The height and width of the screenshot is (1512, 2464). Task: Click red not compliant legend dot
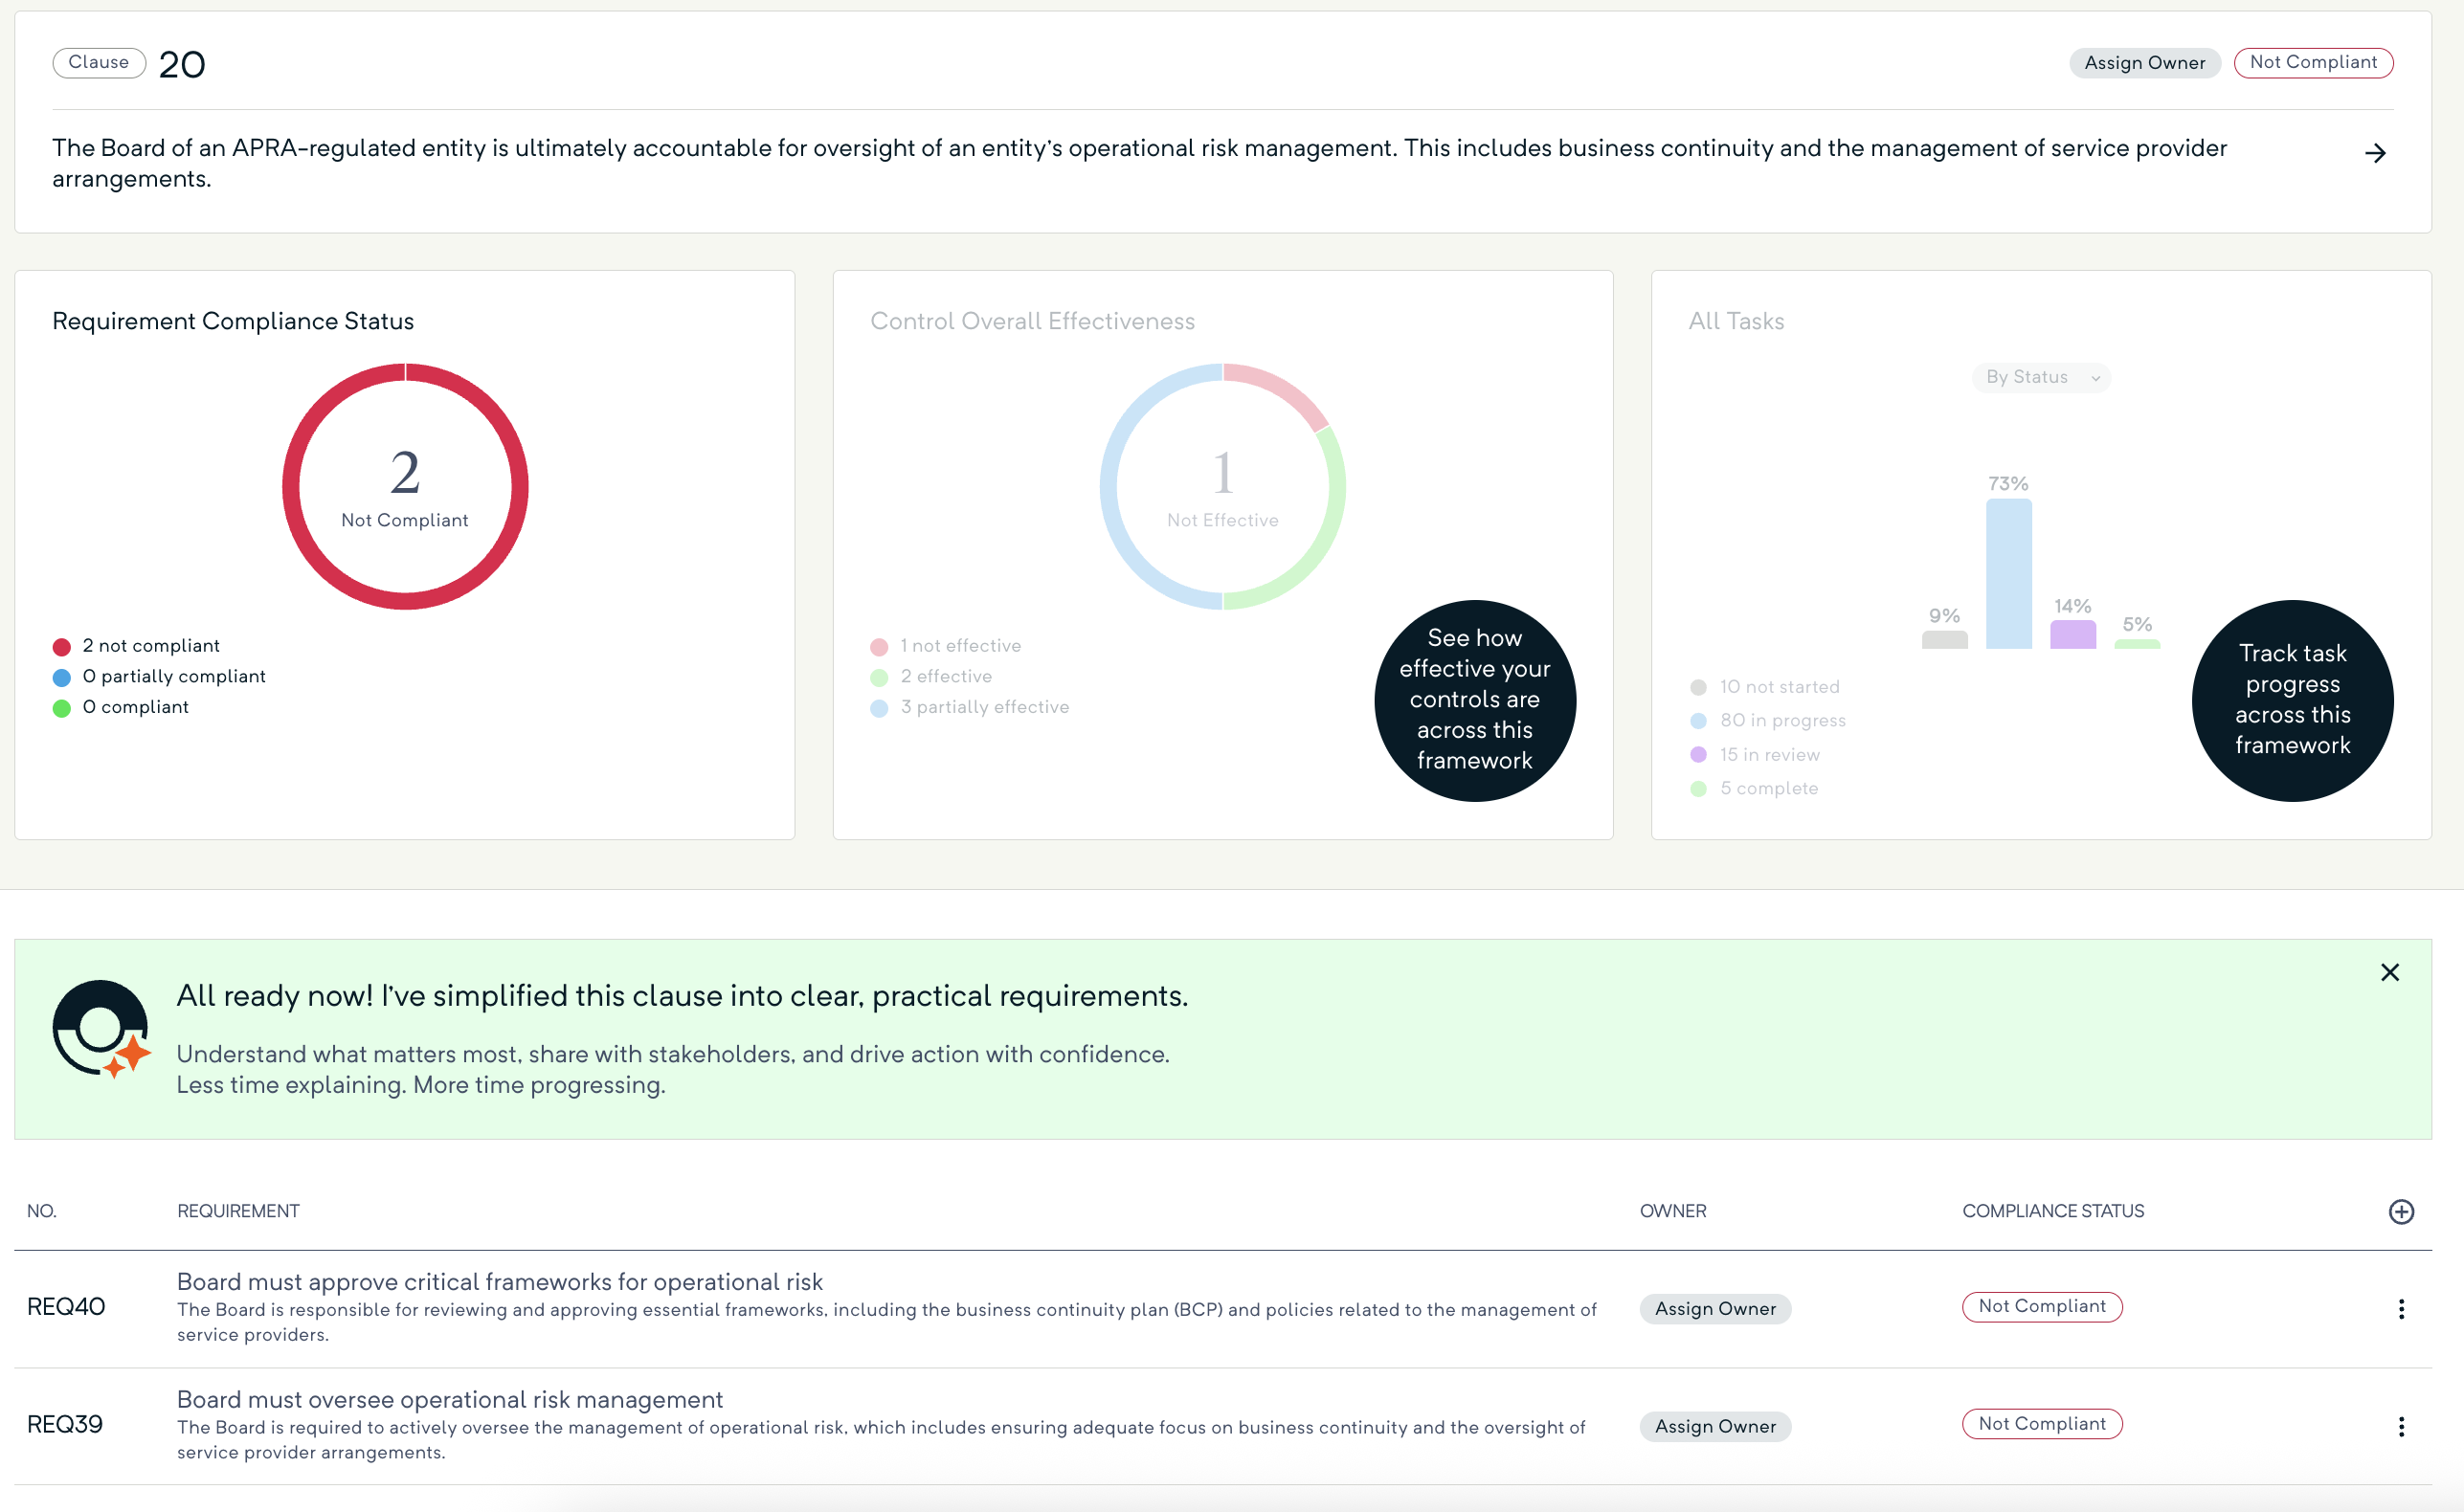point(62,647)
